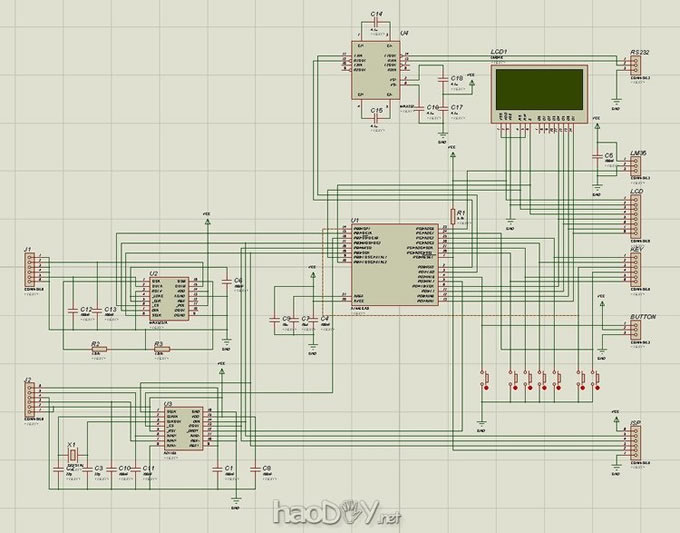Click the C14 capacitor above U4
Viewport: 680px width, 533px height.
pyautogui.click(x=375, y=27)
